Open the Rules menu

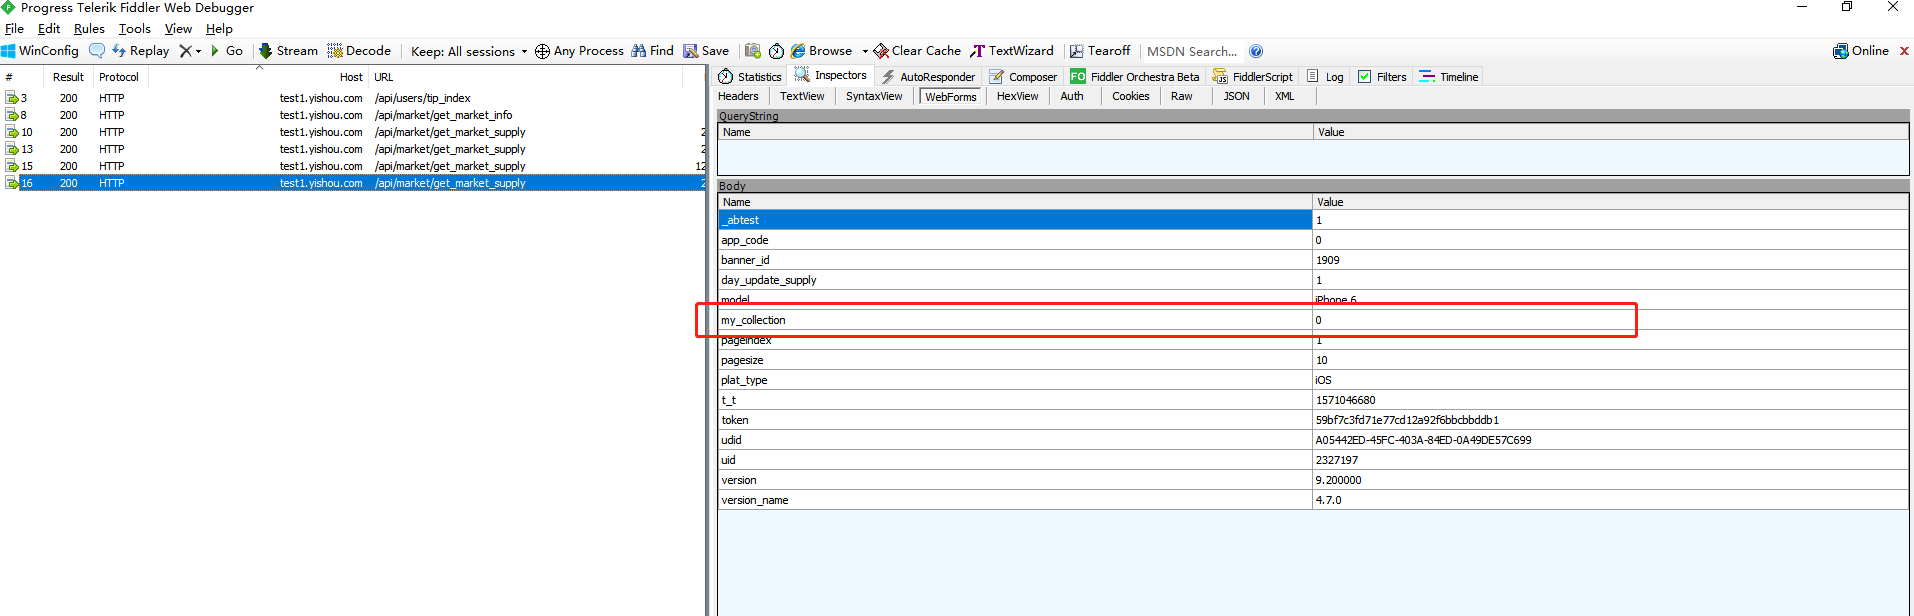point(89,29)
